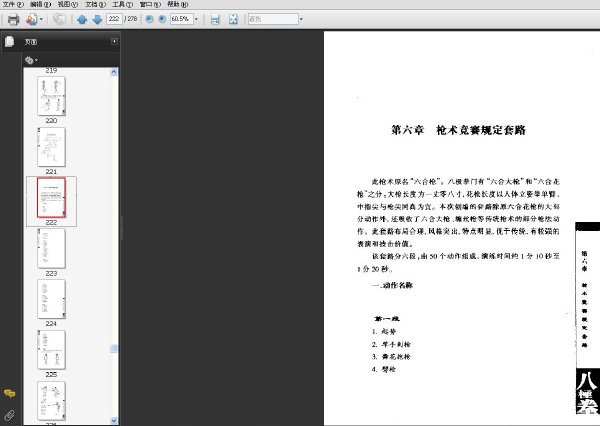Click the greyed-out comment bubble icon
This screenshot has width=600, height=426.
[x=59, y=19]
